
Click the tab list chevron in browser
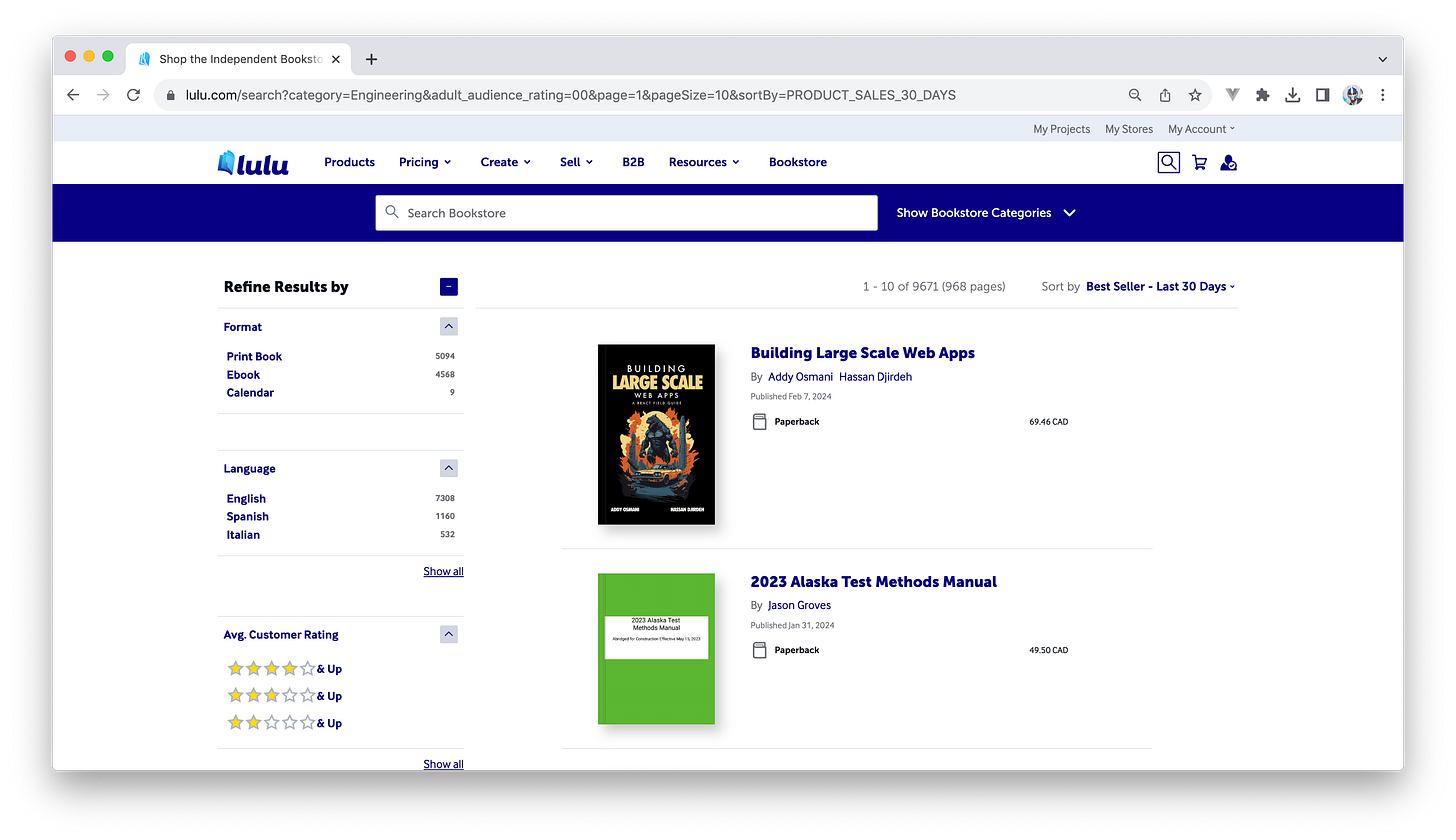point(1383,59)
